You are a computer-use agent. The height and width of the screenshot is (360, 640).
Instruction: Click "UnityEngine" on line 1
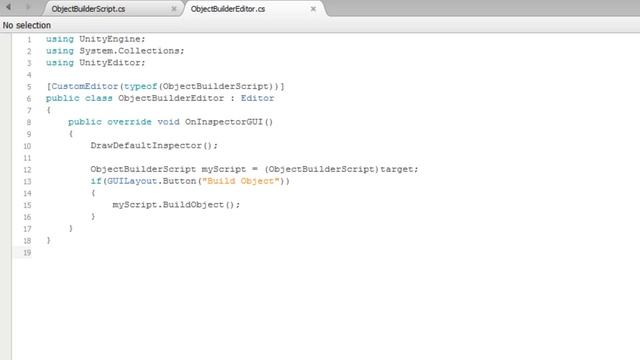pos(110,39)
